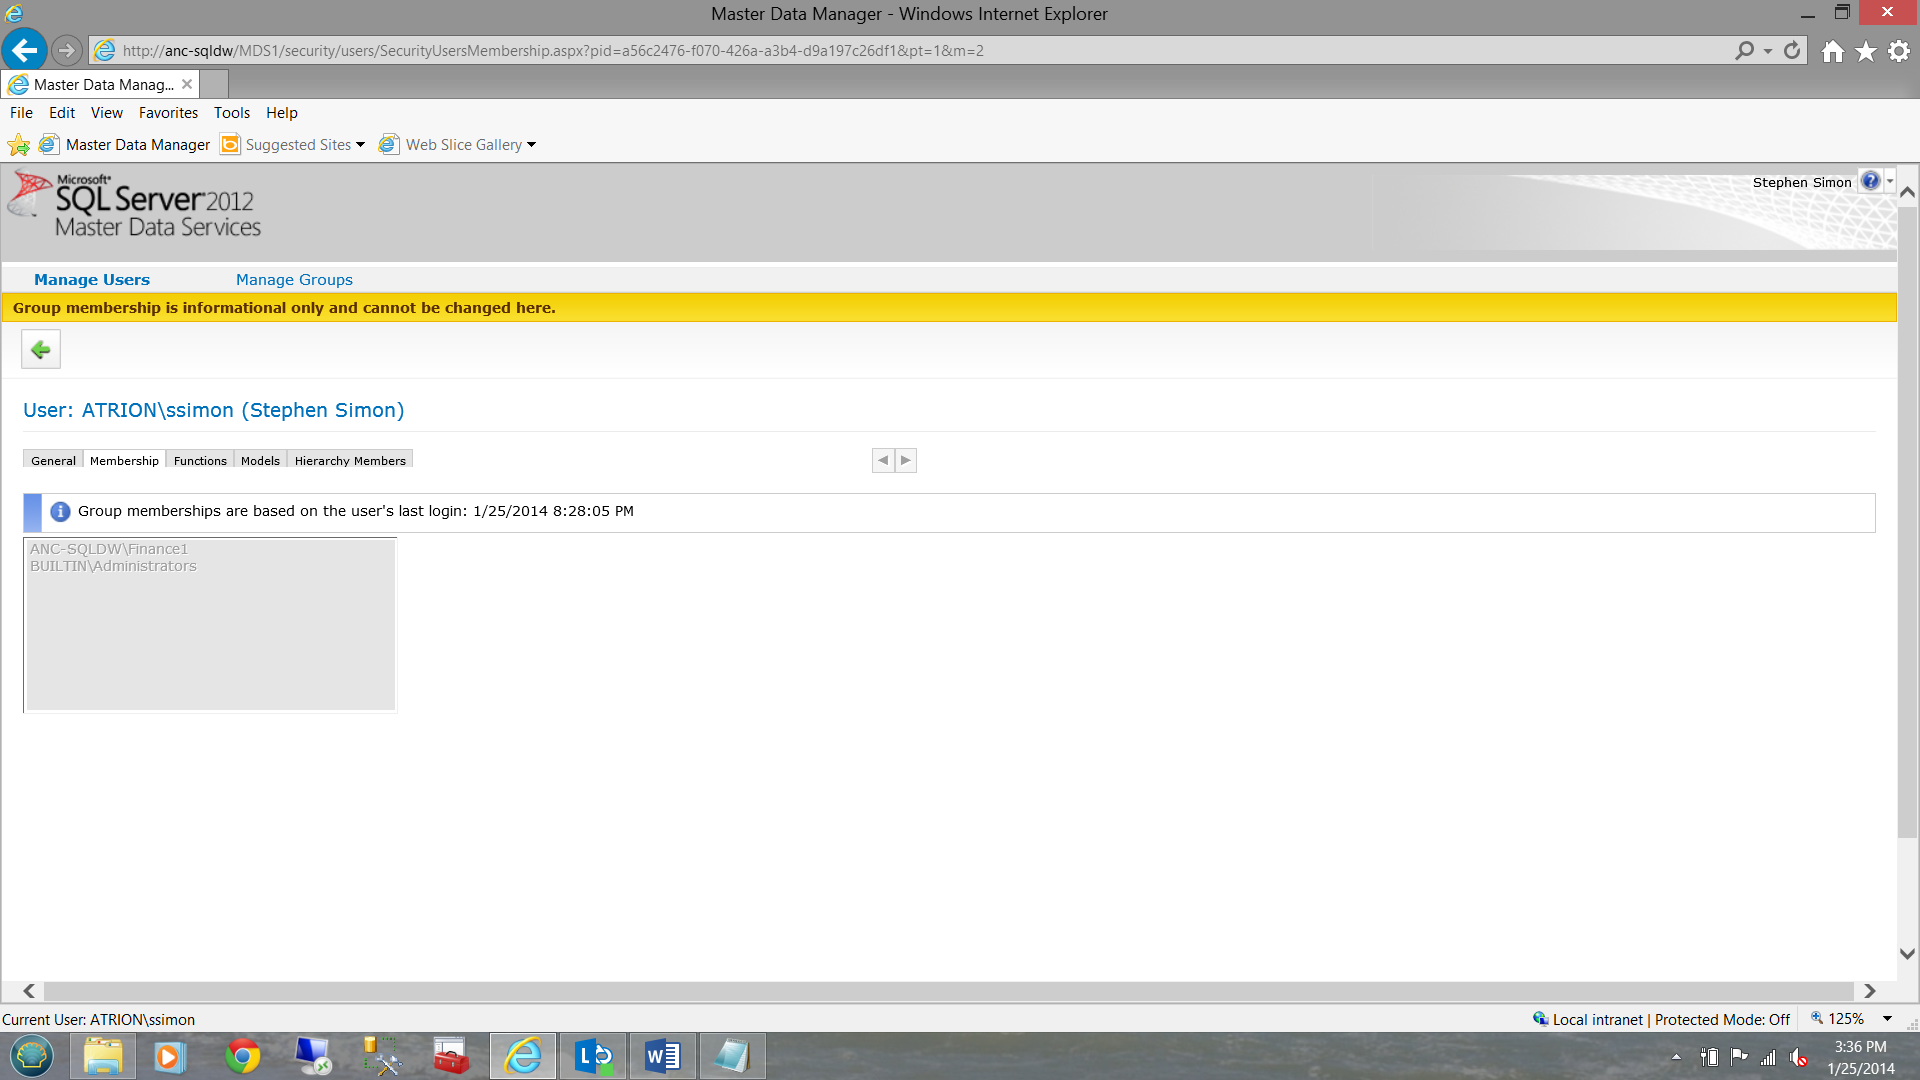Switch to the Functions tab
Viewport: 1920px width, 1080px height.
click(200, 460)
